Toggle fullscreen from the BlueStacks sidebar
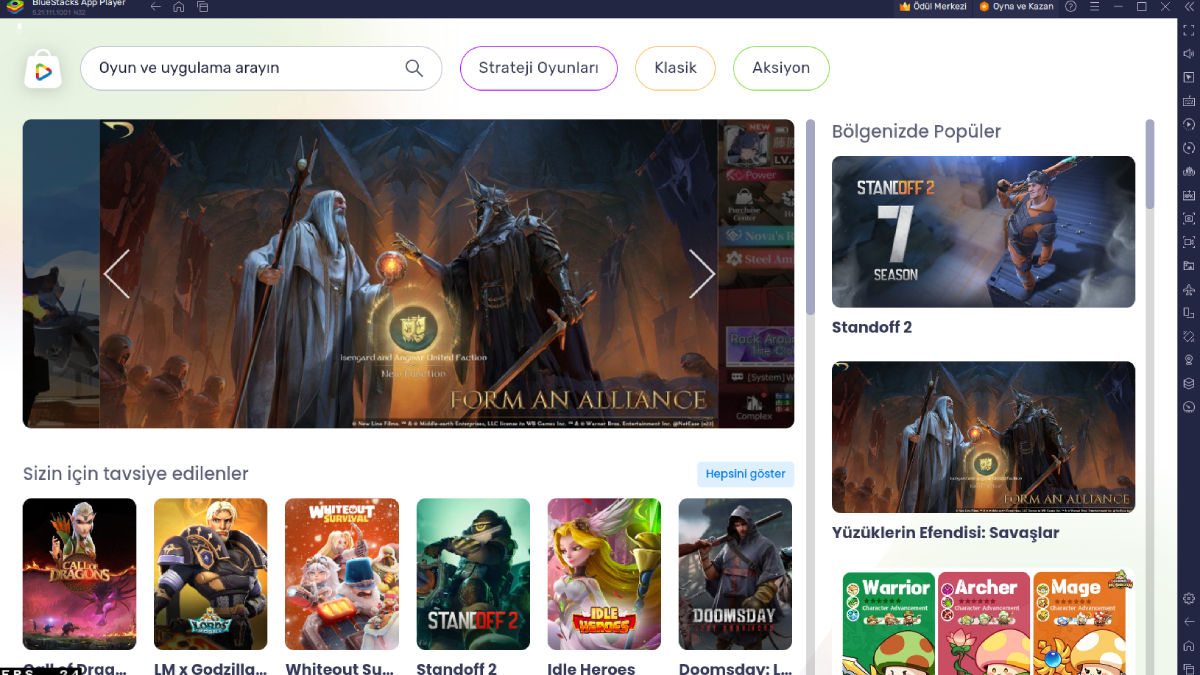Screen dimensions: 1200x675 tap(1188, 29)
